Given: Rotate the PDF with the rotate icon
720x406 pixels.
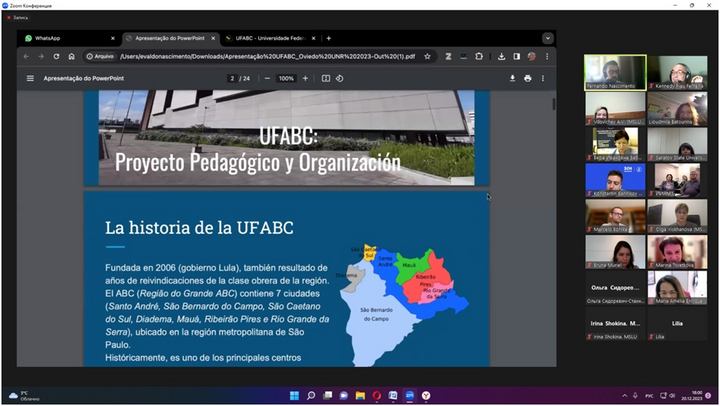Looking at the screenshot, I should 341,78.
